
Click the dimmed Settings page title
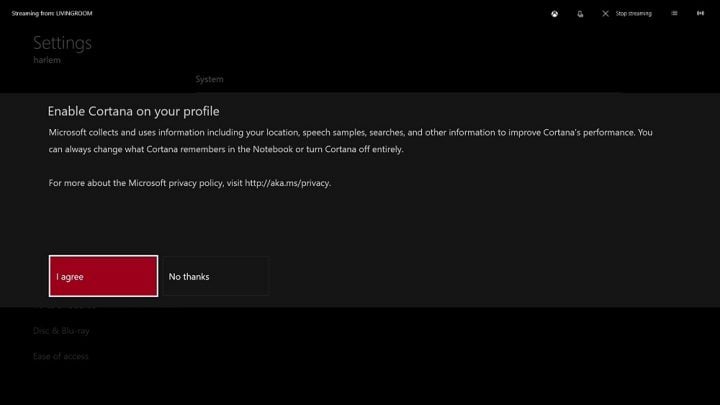click(62, 43)
